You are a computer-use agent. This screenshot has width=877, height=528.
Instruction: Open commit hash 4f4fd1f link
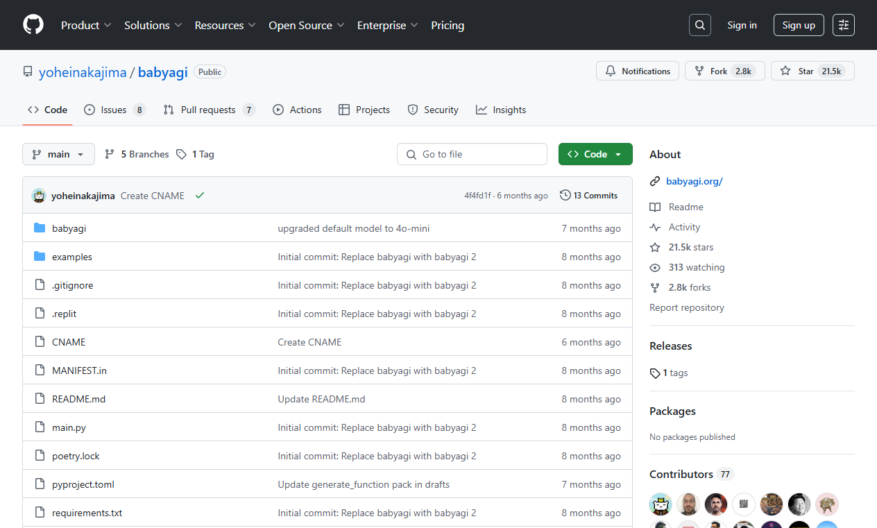point(477,195)
